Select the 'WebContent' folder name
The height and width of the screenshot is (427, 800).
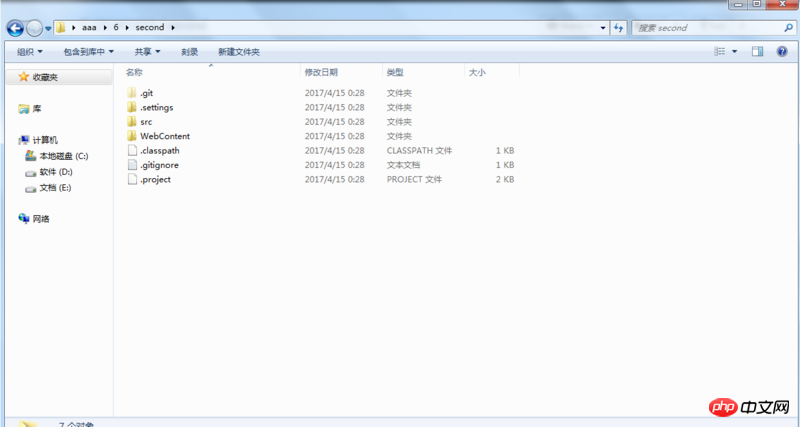tap(165, 136)
